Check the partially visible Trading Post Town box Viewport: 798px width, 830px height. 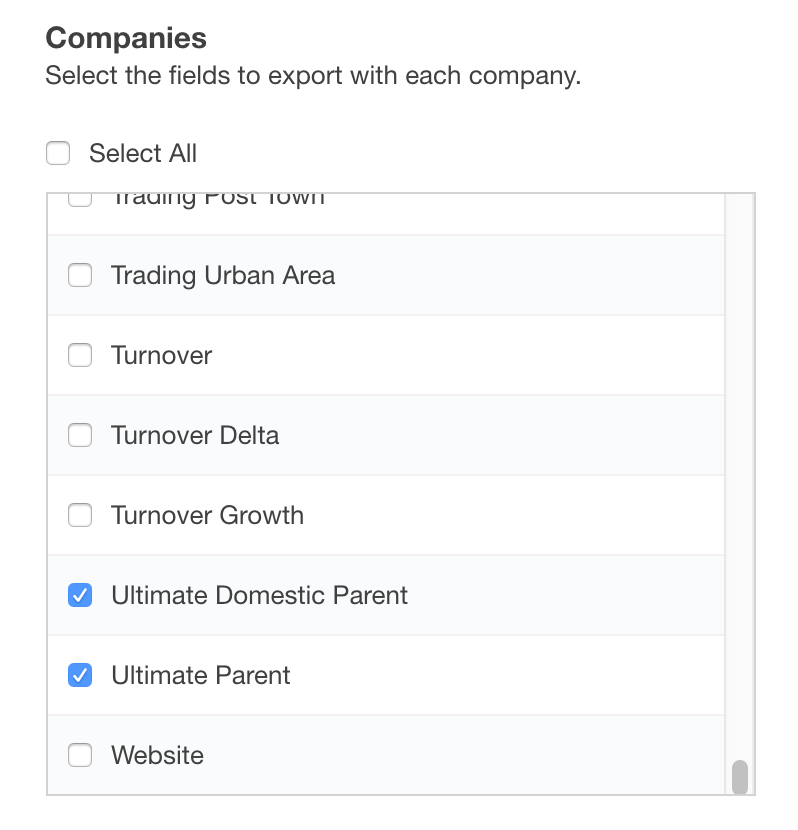[80, 200]
